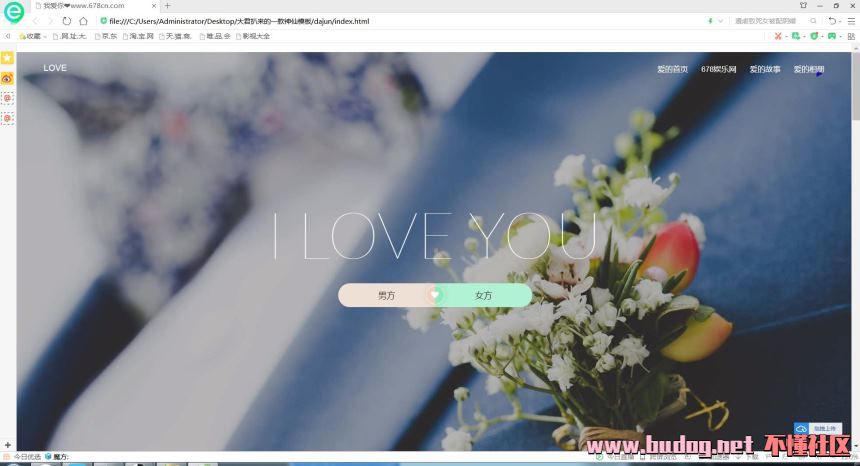
Task: Click the back navigation arrow
Action: click(x=36, y=21)
